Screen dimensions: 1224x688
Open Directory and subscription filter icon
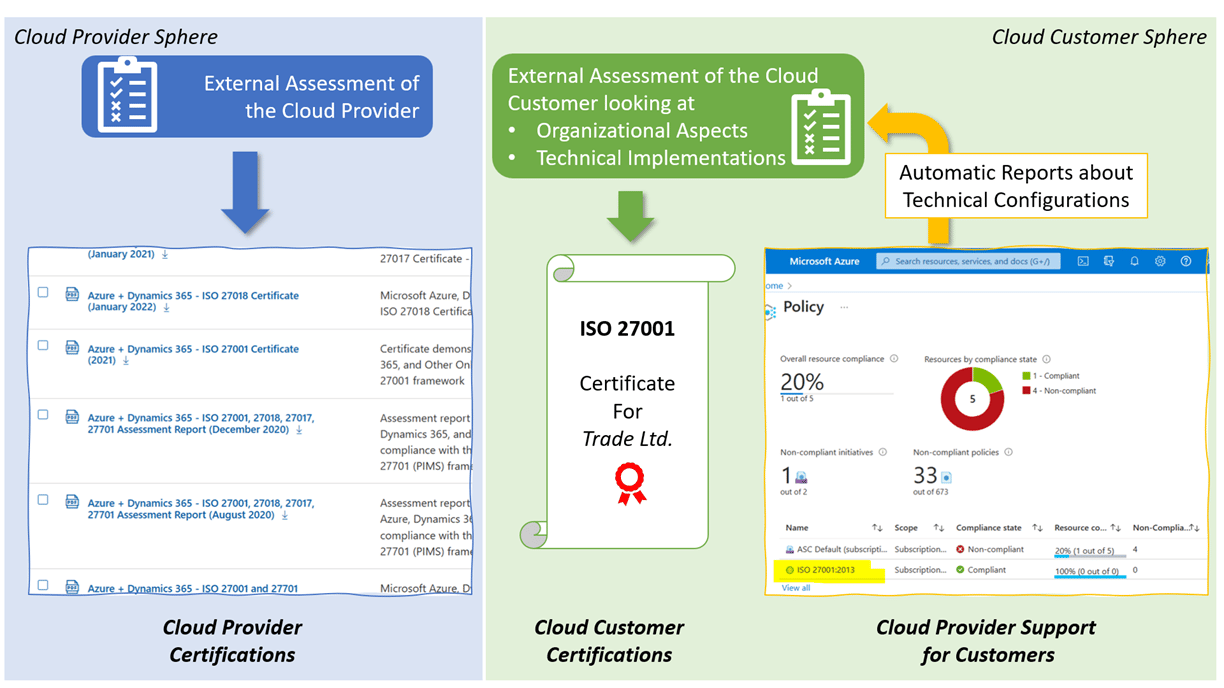pyautogui.click(x=1109, y=261)
